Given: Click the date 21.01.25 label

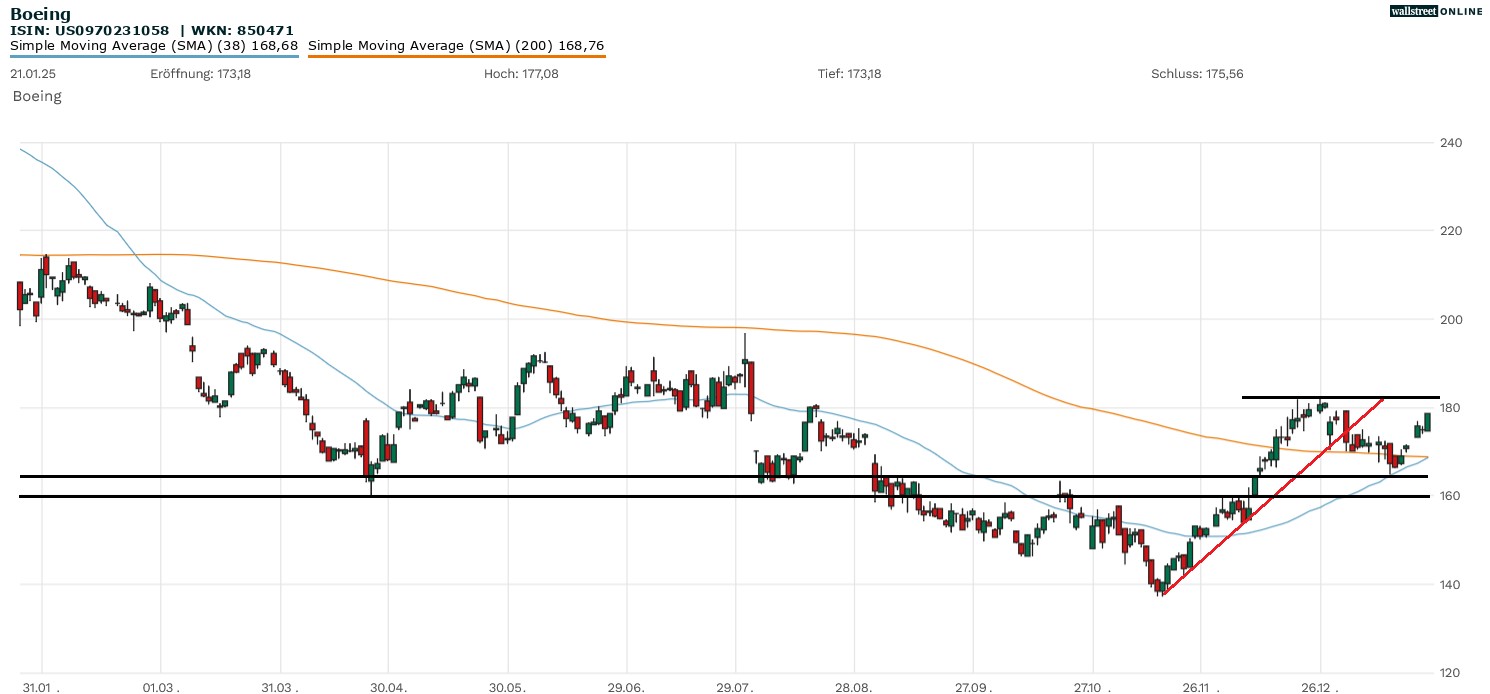Looking at the screenshot, I should [32, 74].
